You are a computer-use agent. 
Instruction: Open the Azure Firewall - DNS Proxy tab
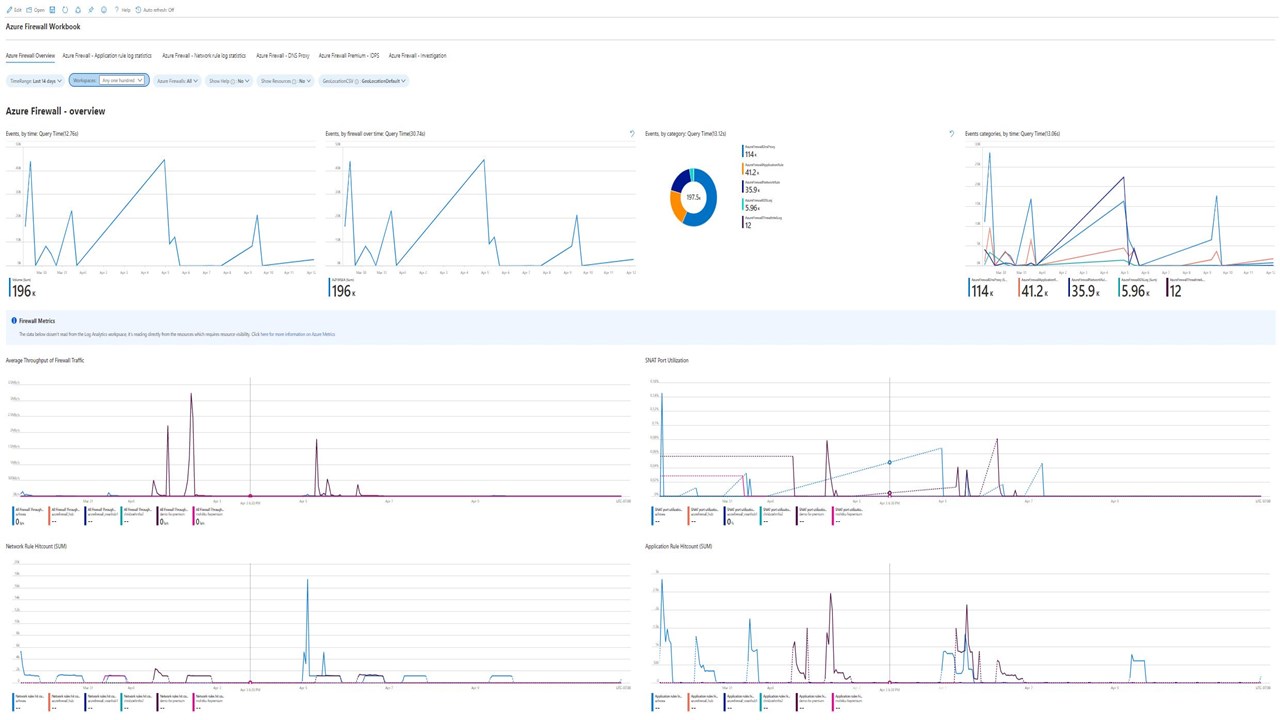283,56
